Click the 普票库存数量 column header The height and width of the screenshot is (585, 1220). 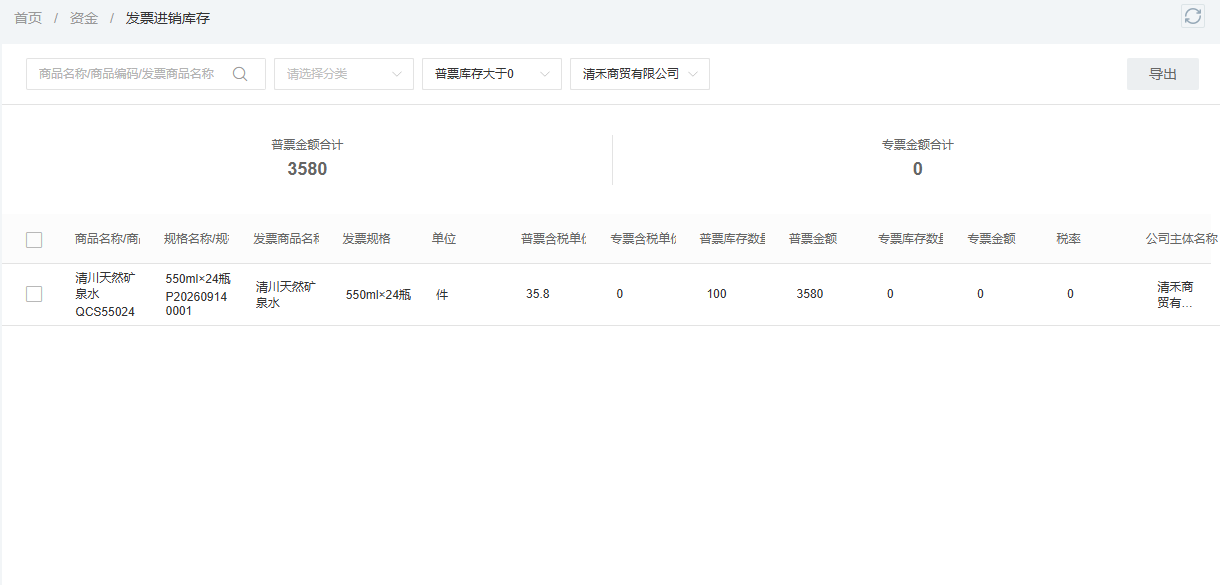(x=732, y=239)
